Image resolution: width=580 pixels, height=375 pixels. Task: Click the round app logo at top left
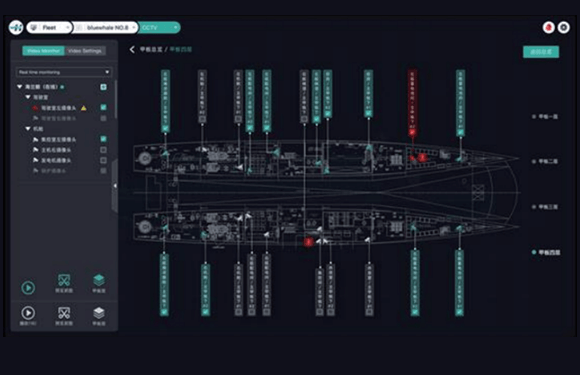click(x=16, y=27)
